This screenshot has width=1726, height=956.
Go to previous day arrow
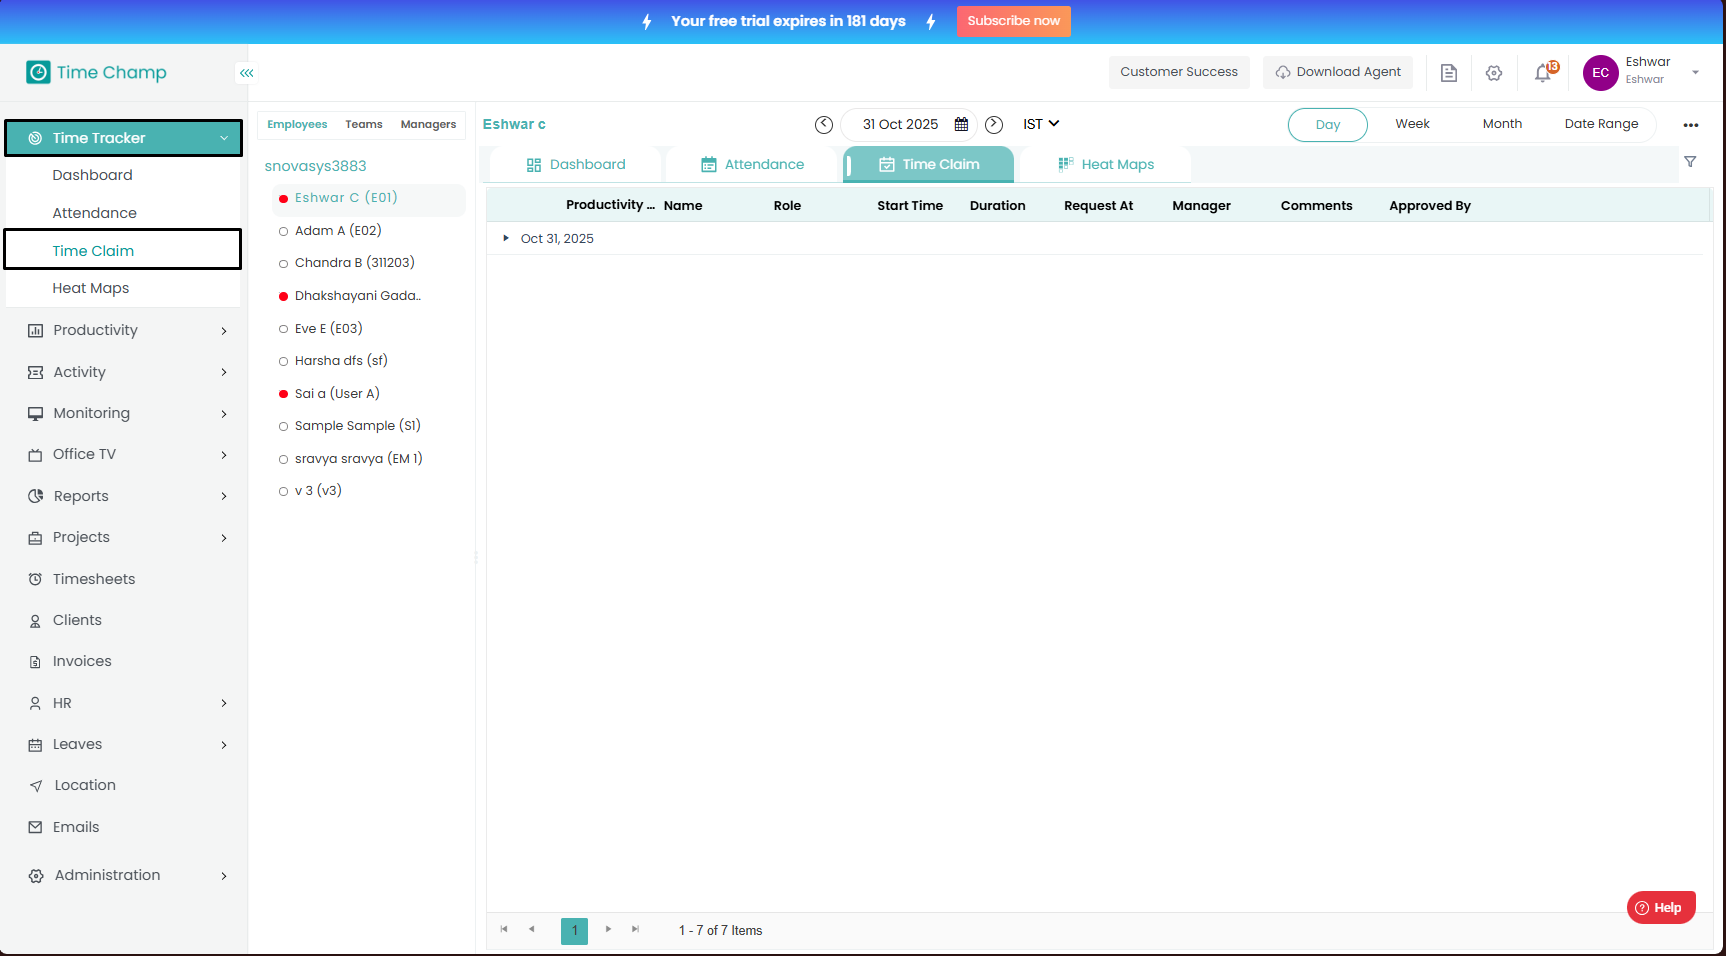click(x=824, y=125)
